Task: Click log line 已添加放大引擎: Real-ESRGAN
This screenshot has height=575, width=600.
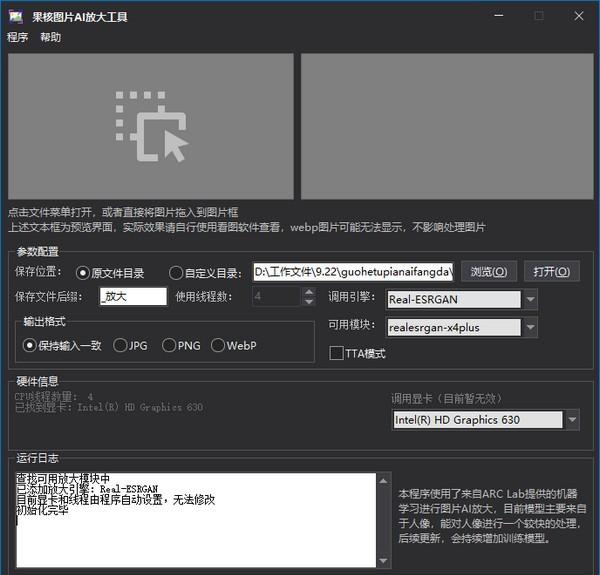Action: pyautogui.click(x=87, y=489)
